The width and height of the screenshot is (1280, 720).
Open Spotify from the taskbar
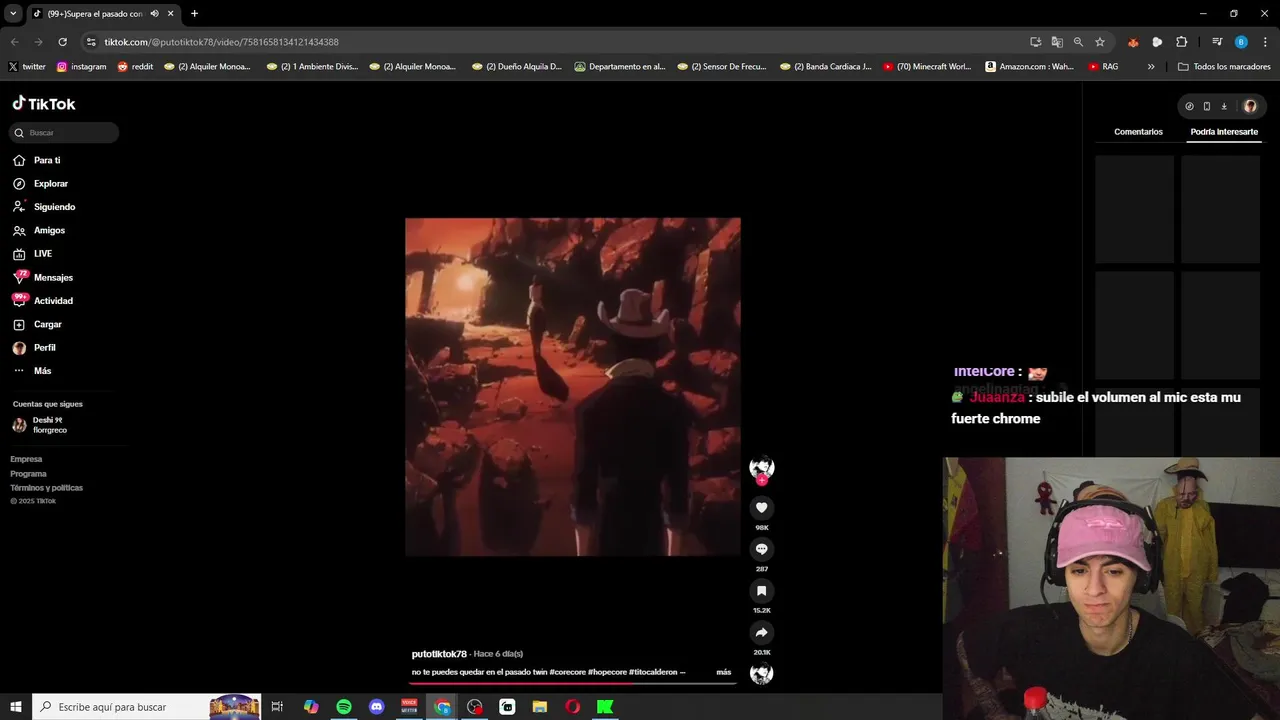[x=344, y=707]
